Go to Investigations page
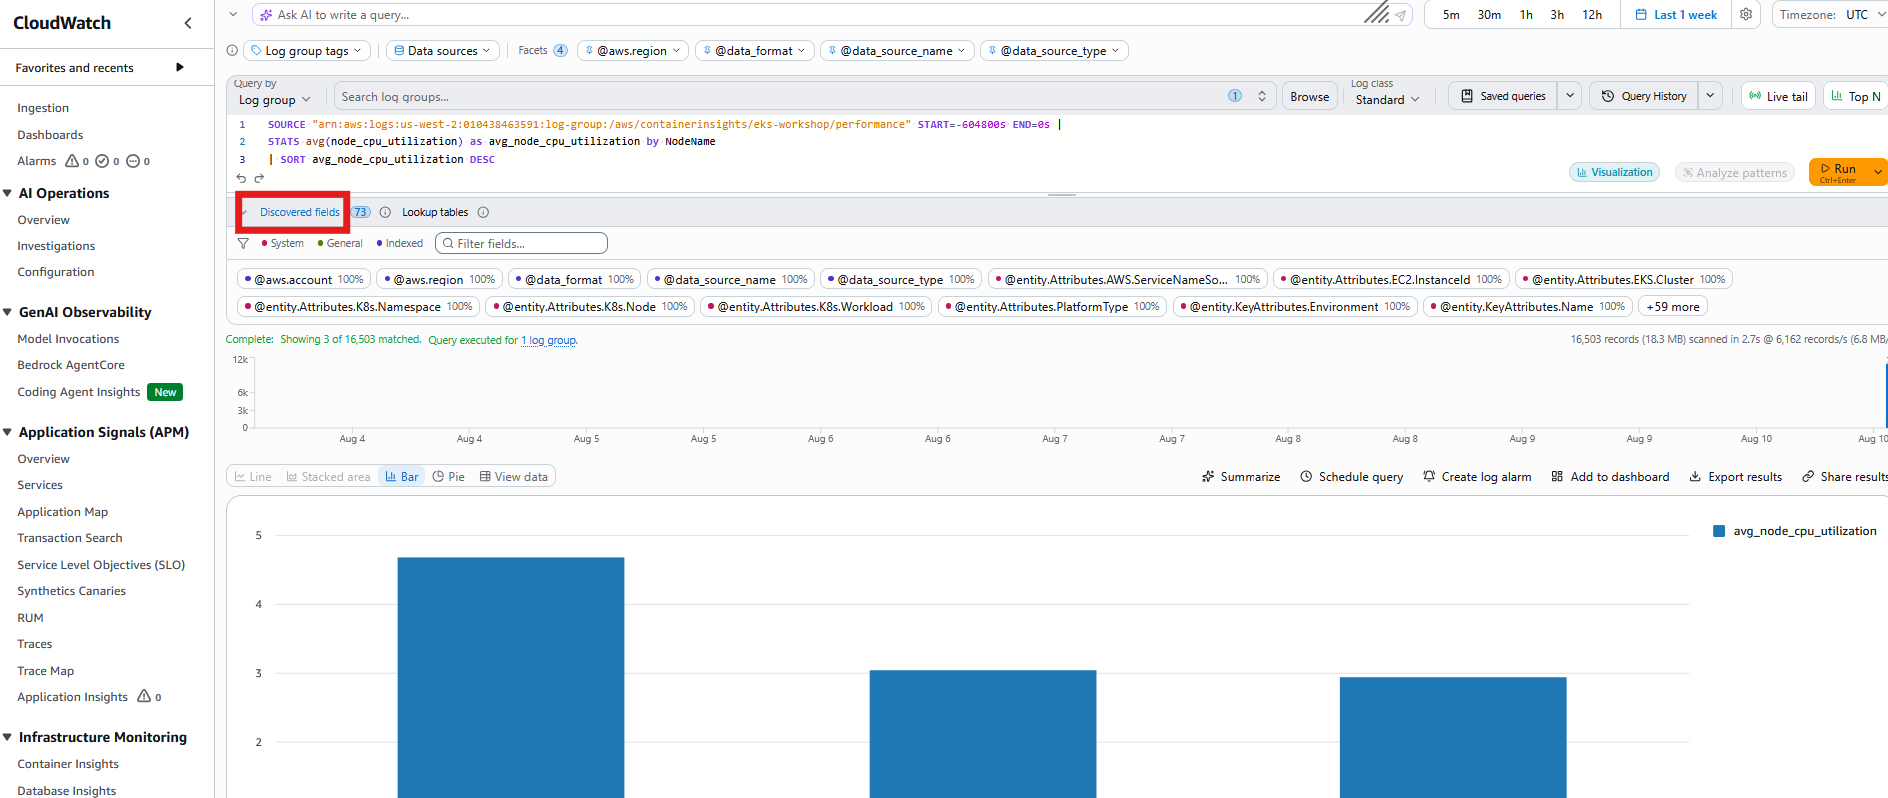Image resolution: width=1888 pixels, height=798 pixels. point(56,246)
